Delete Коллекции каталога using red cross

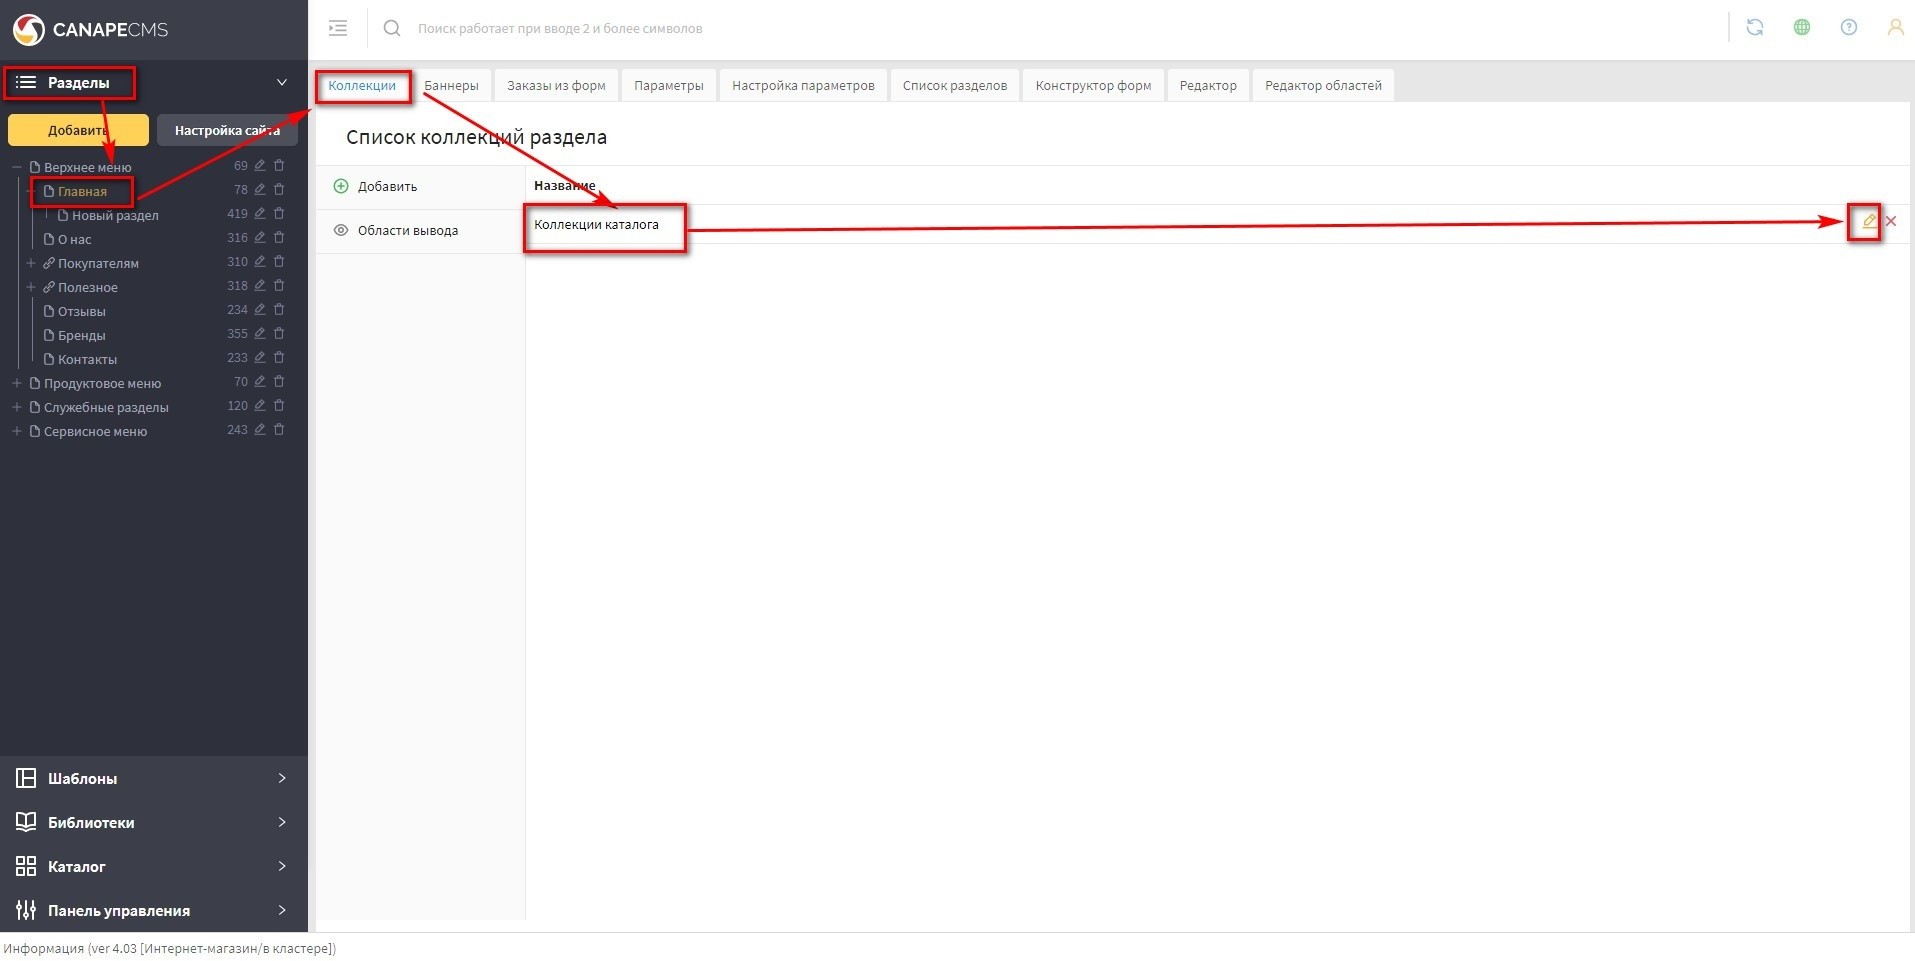click(x=1891, y=222)
